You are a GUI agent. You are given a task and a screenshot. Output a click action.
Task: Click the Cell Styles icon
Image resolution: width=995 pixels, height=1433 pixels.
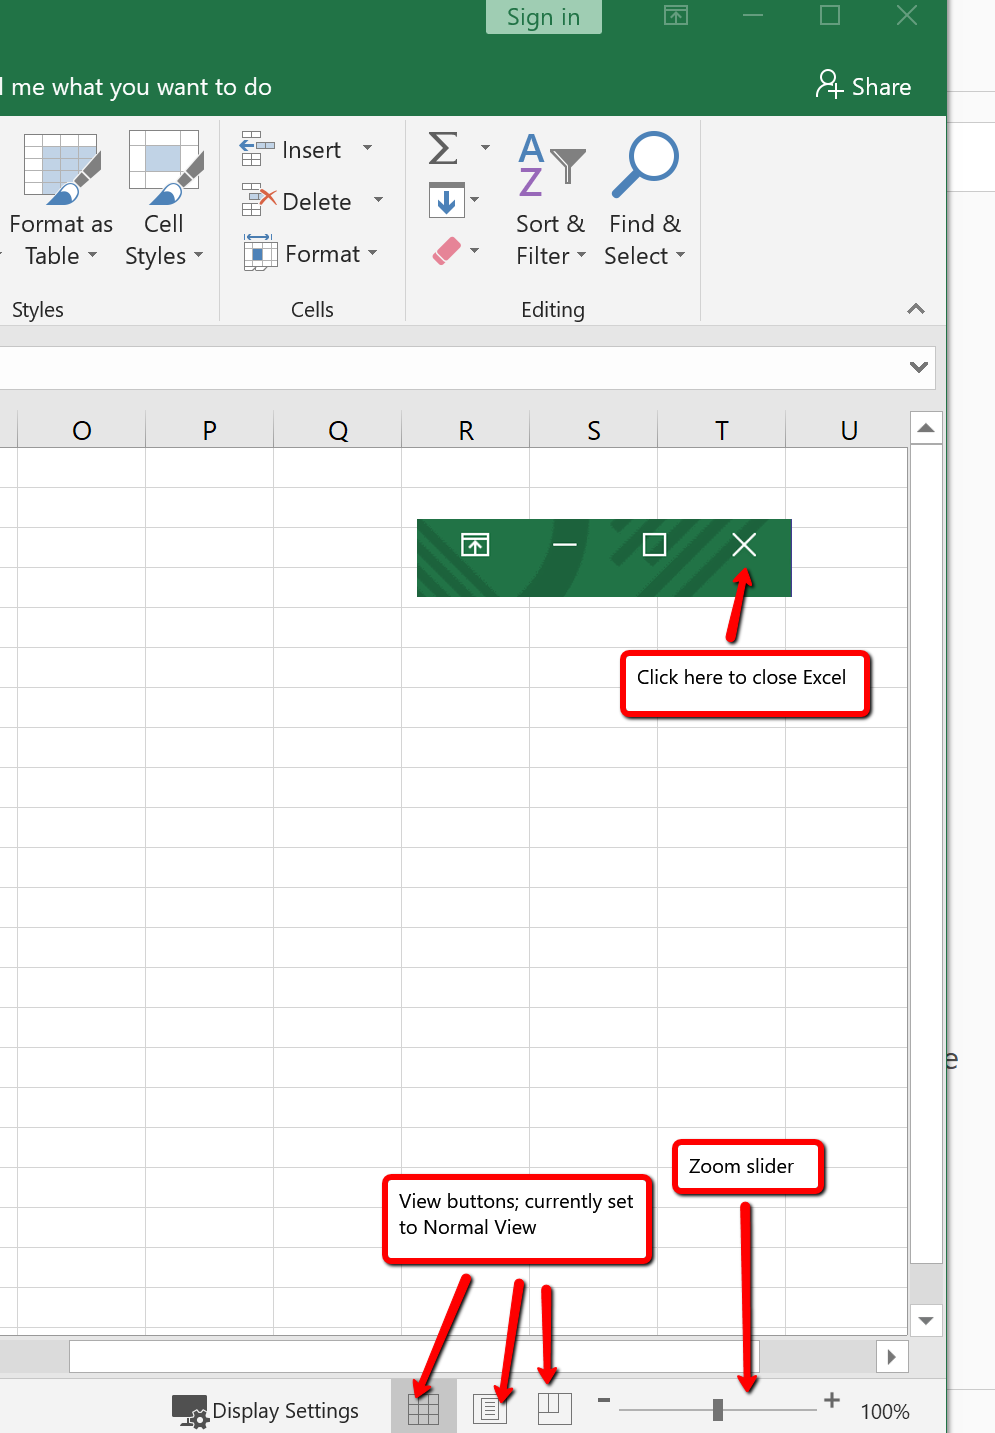163,168
